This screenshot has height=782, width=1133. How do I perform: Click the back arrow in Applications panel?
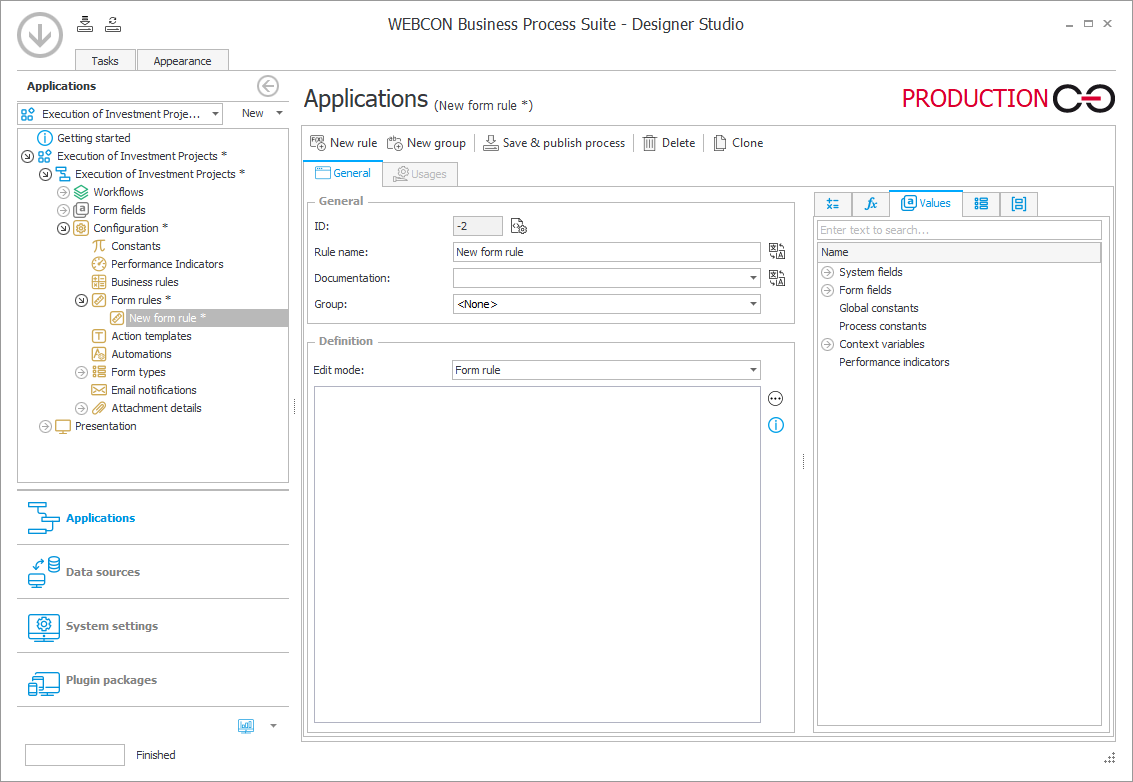pyautogui.click(x=267, y=86)
